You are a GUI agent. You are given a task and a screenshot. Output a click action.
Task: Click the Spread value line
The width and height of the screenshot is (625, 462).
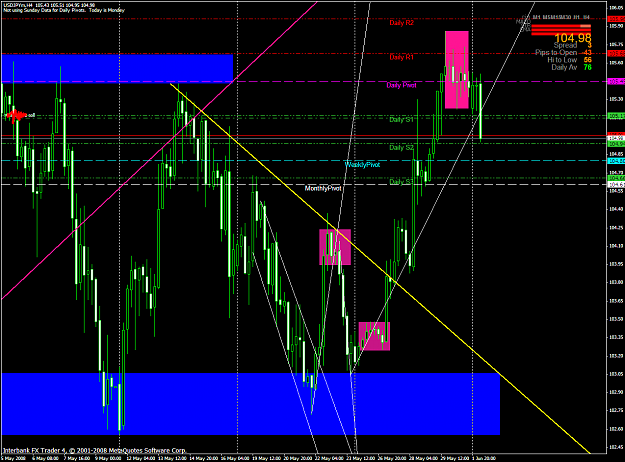tap(572, 45)
